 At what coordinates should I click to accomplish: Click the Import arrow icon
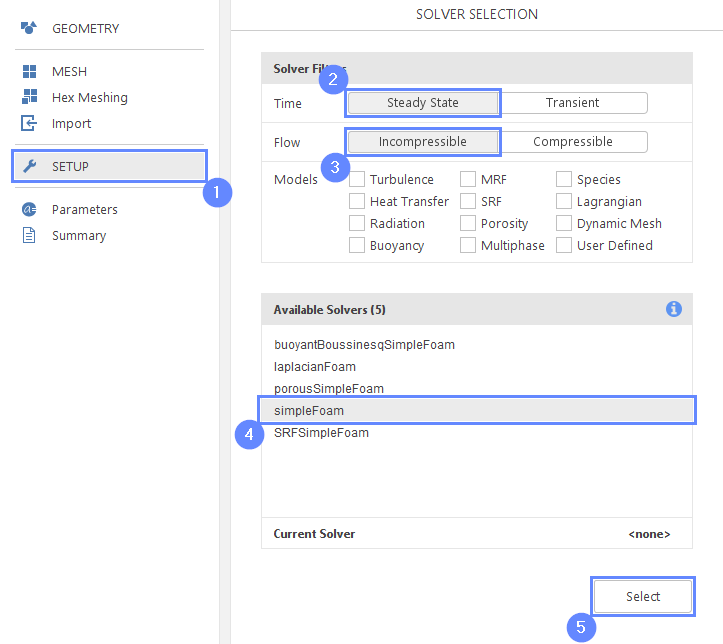tap(29, 124)
